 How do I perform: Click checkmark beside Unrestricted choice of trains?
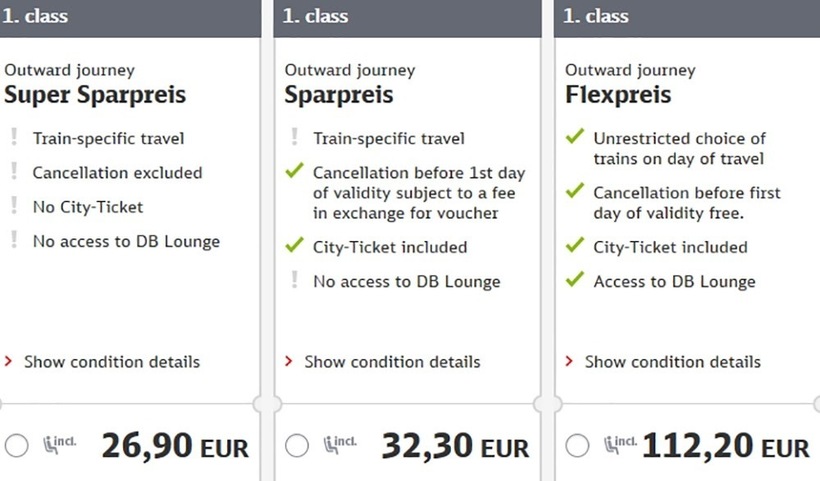pyautogui.click(x=574, y=139)
